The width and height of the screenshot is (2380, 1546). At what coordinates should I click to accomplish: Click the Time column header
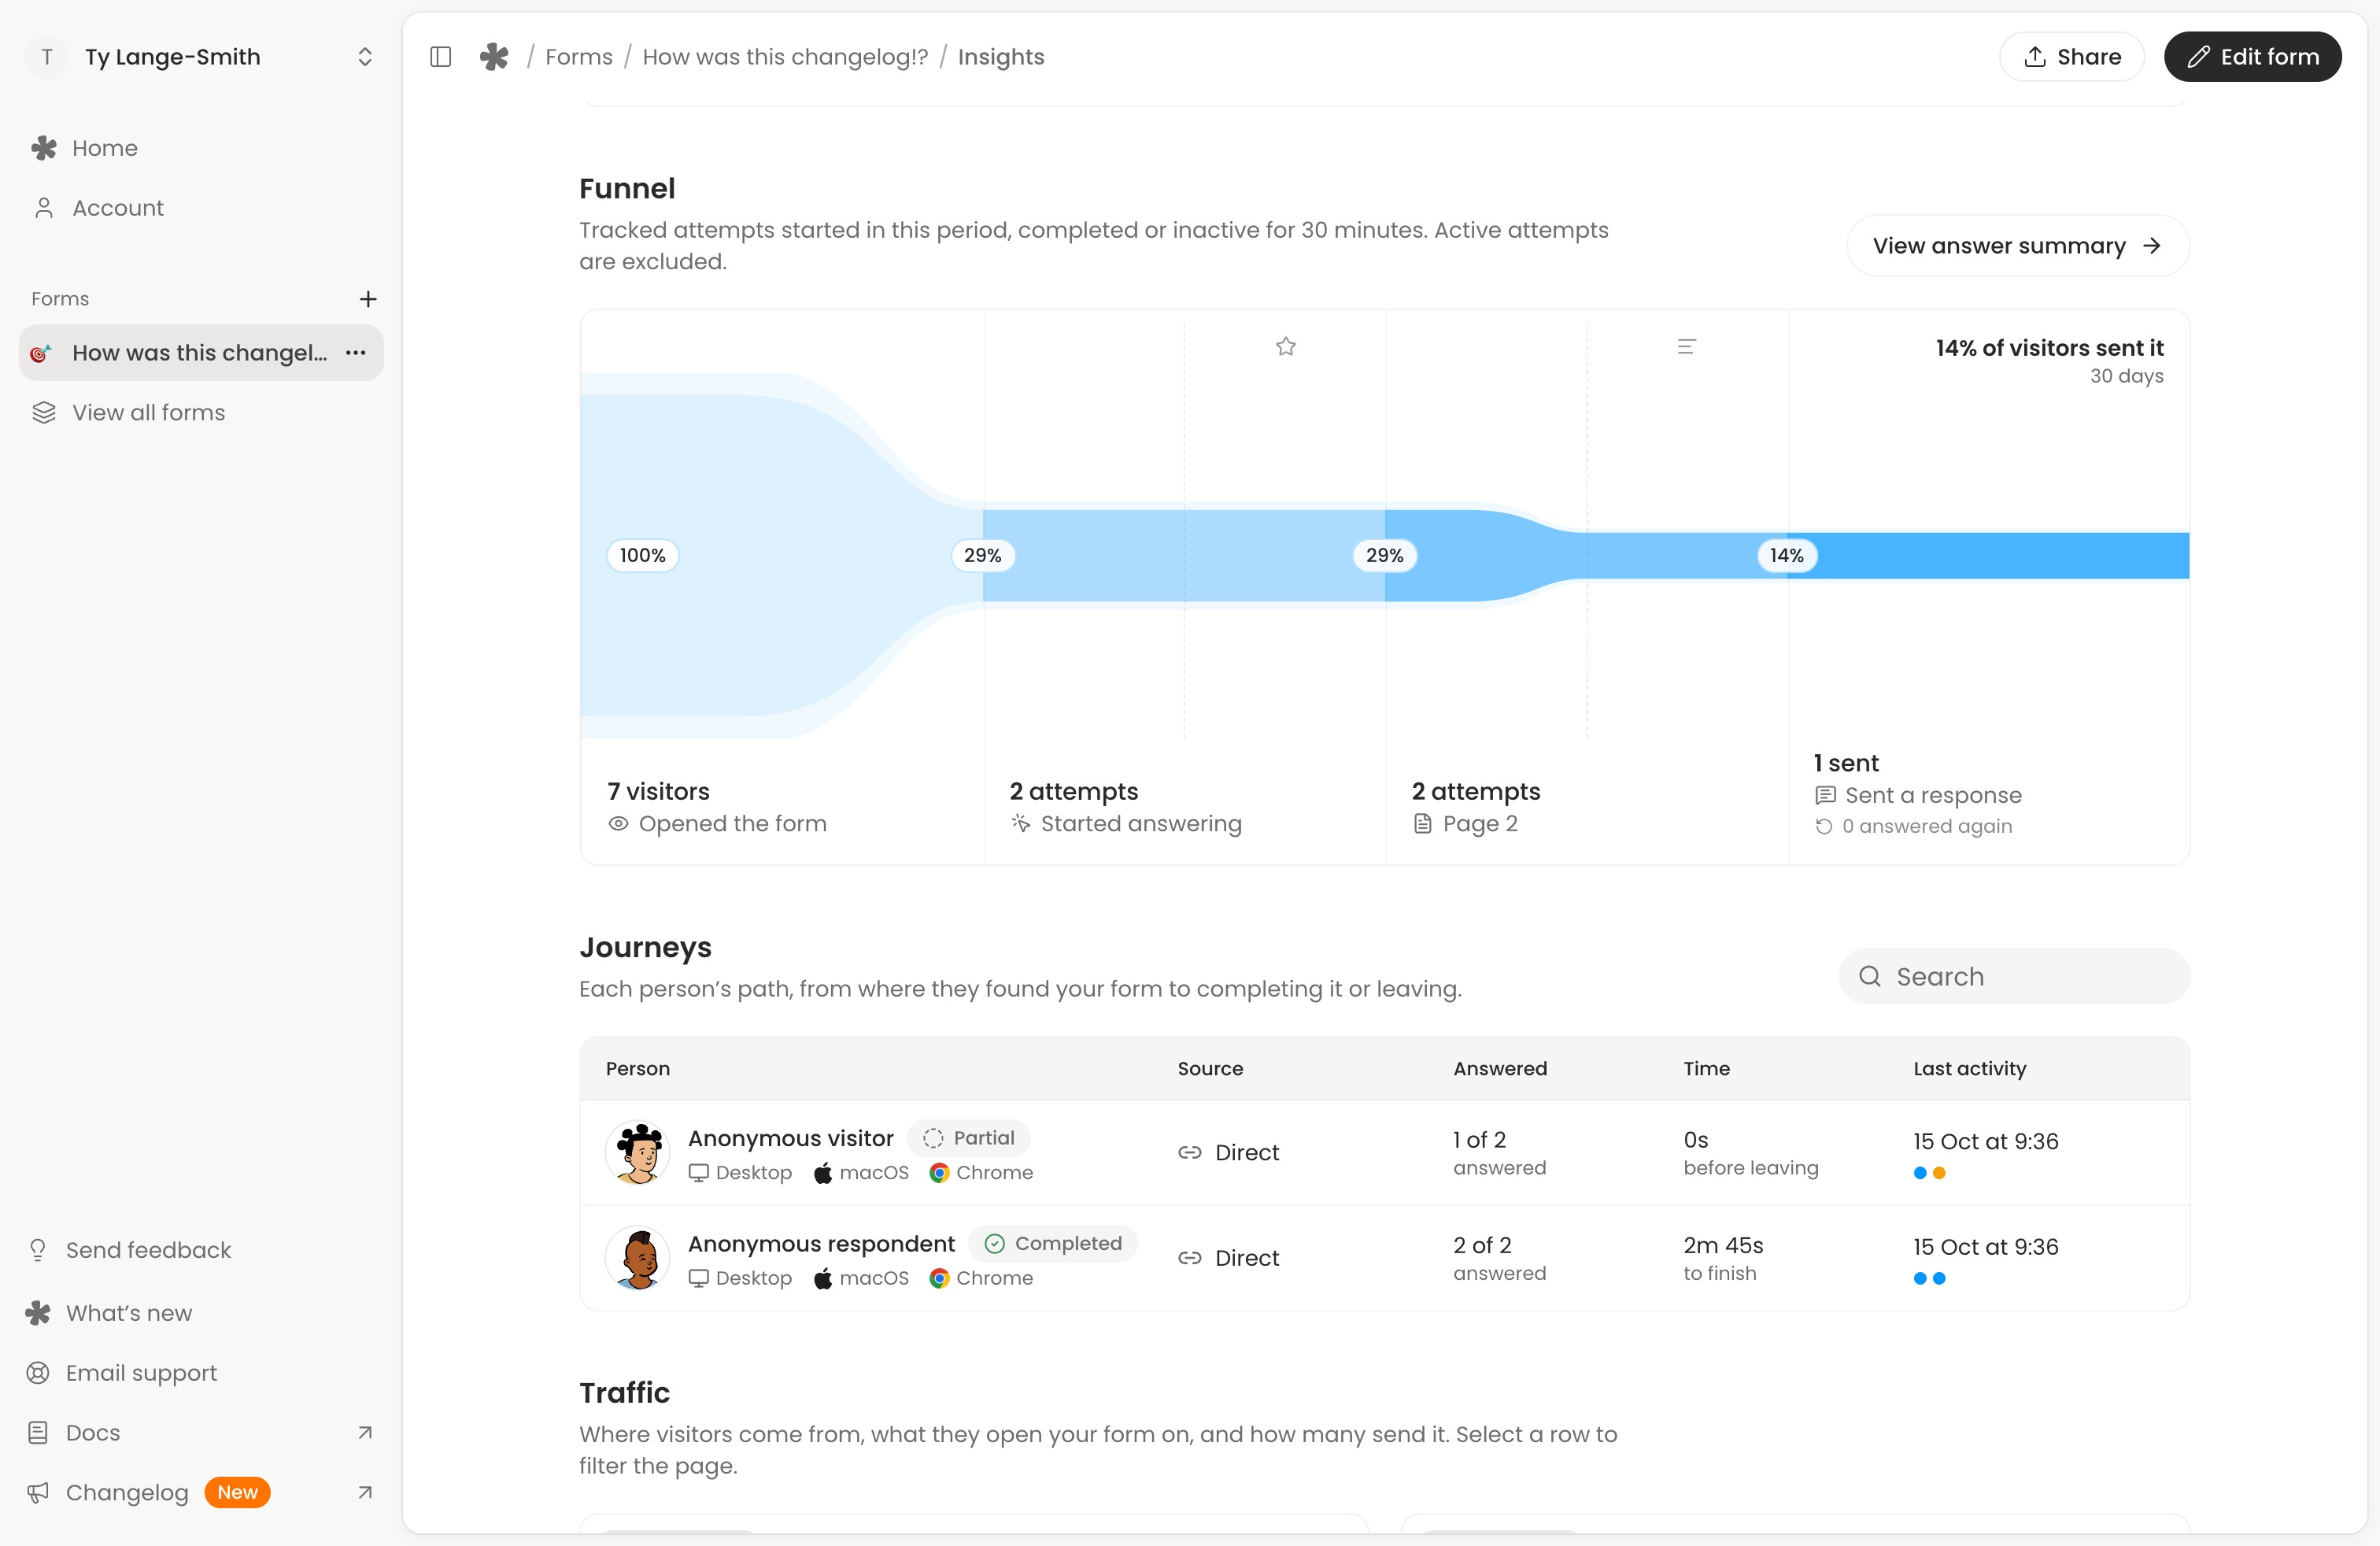(1707, 1069)
